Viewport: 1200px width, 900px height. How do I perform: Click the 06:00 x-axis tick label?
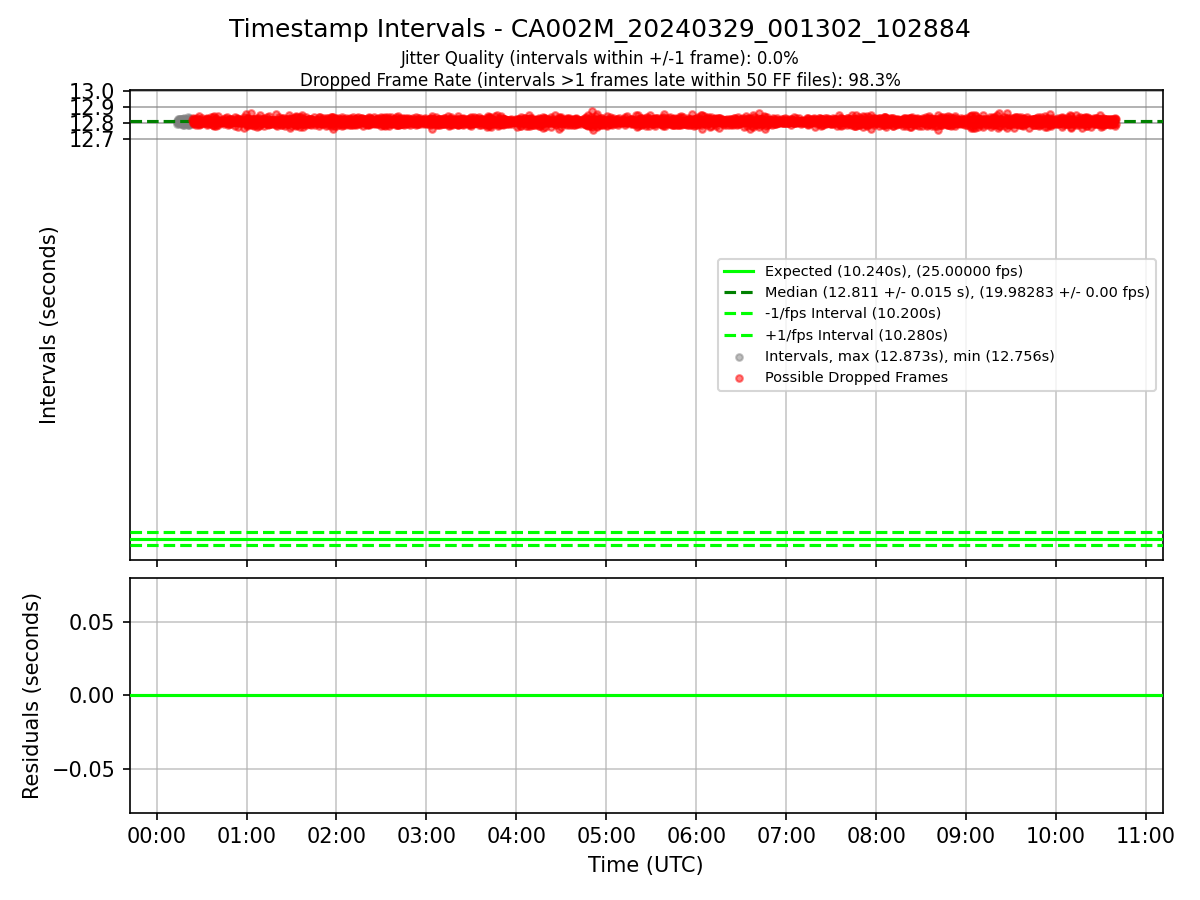point(696,835)
